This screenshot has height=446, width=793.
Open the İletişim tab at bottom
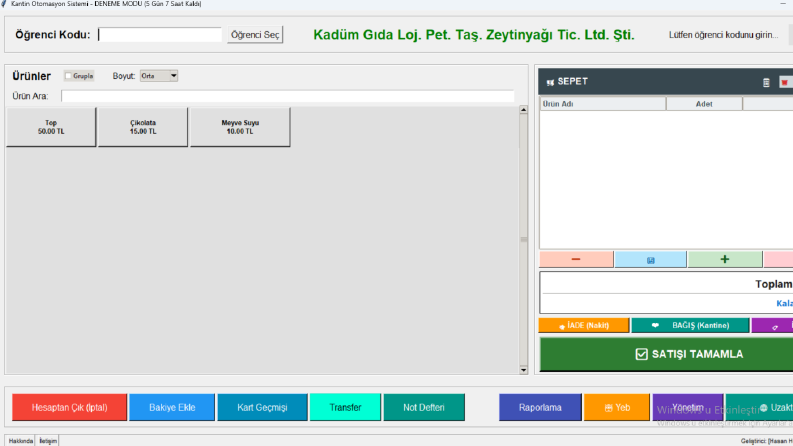[x=48, y=441]
